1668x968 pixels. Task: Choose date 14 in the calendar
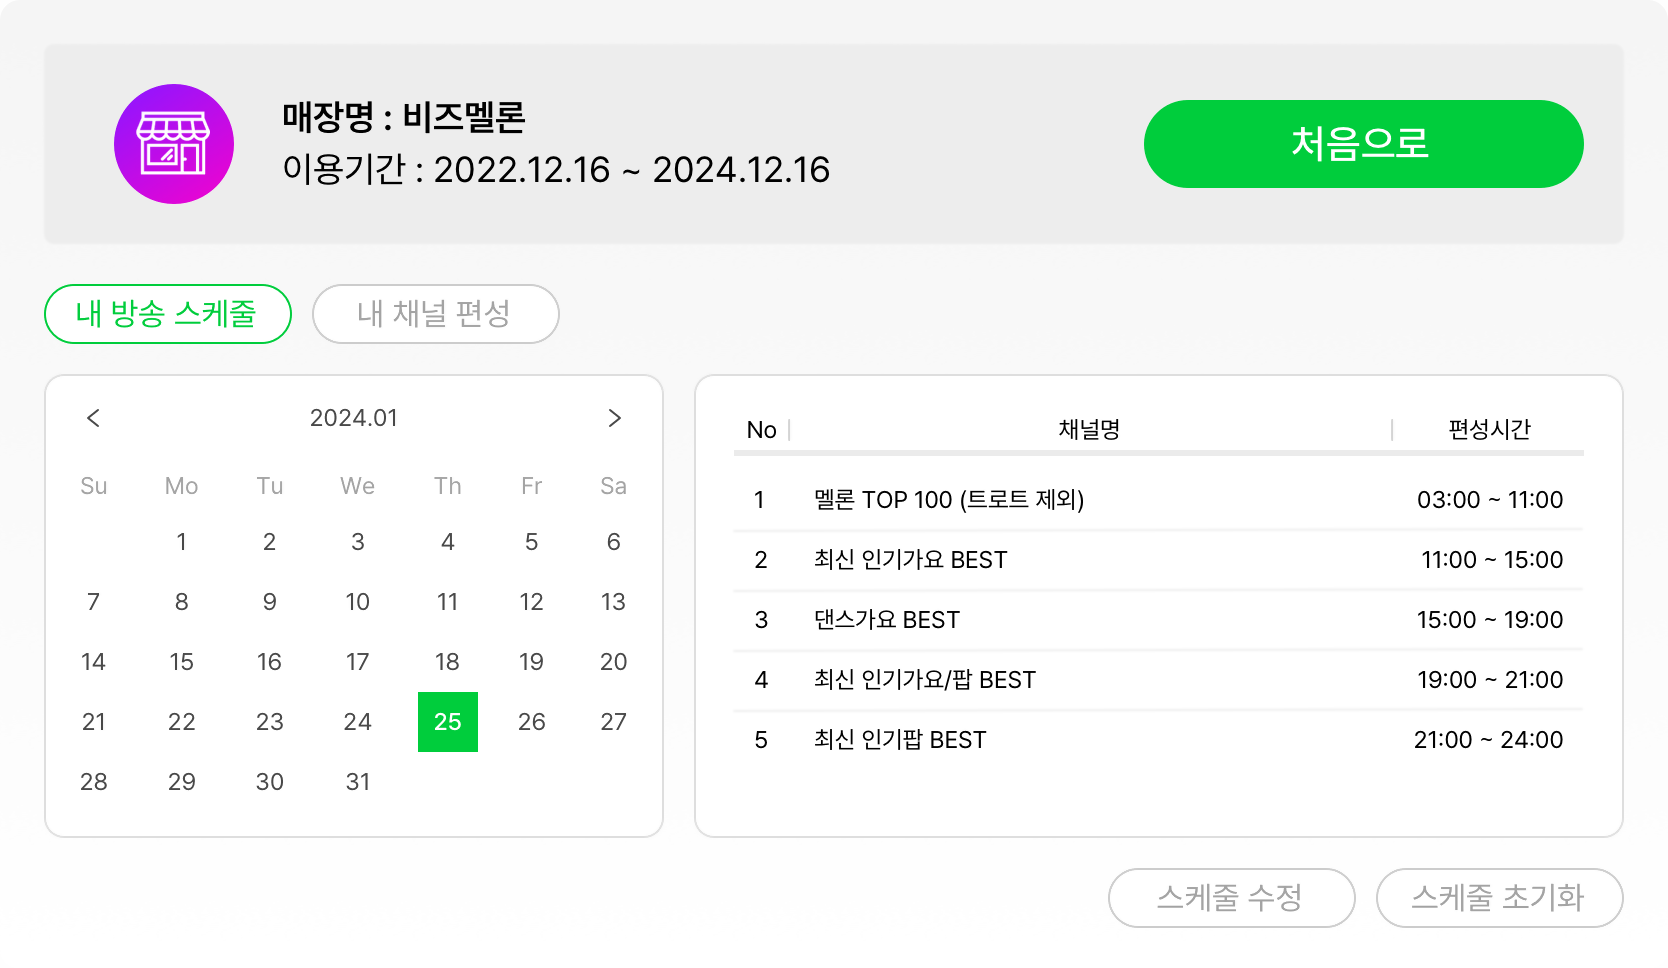click(x=93, y=662)
